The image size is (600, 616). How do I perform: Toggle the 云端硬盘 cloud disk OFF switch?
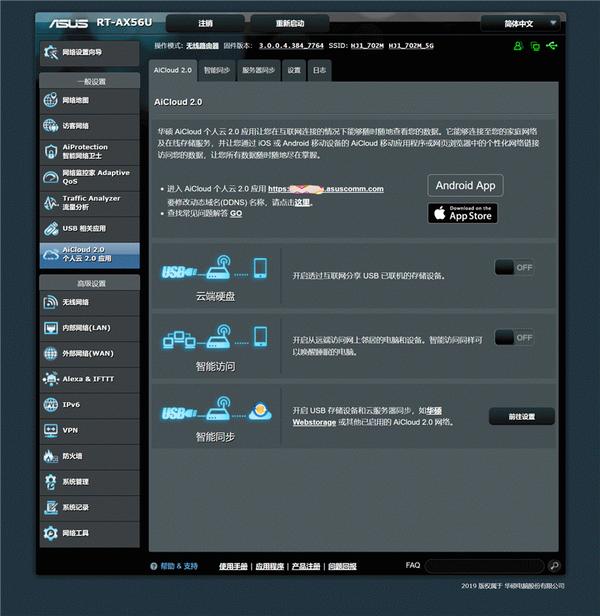tap(514, 268)
